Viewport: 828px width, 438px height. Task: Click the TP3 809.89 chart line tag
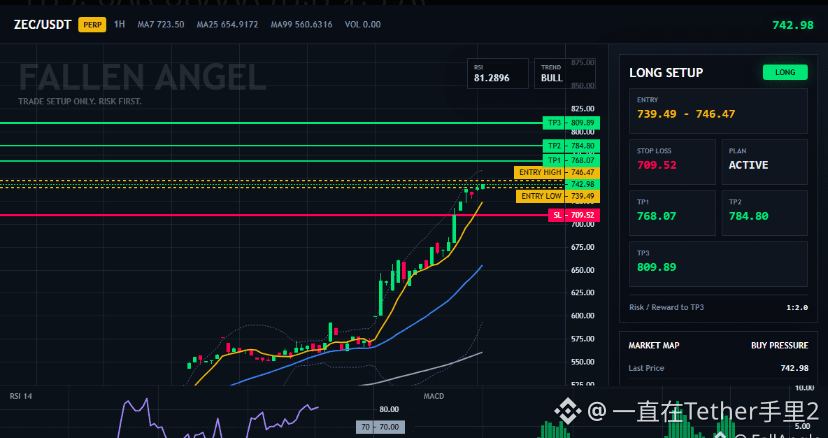click(571, 123)
